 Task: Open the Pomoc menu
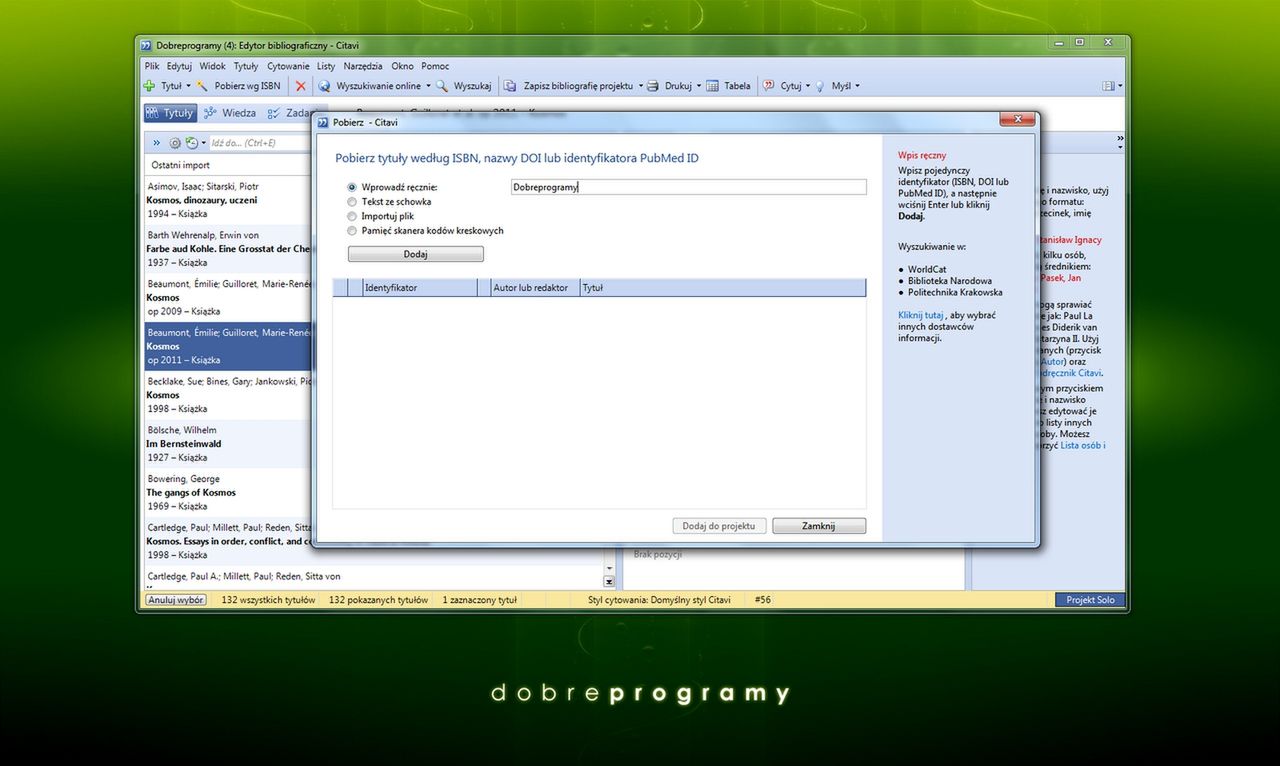tap(435, 66)
